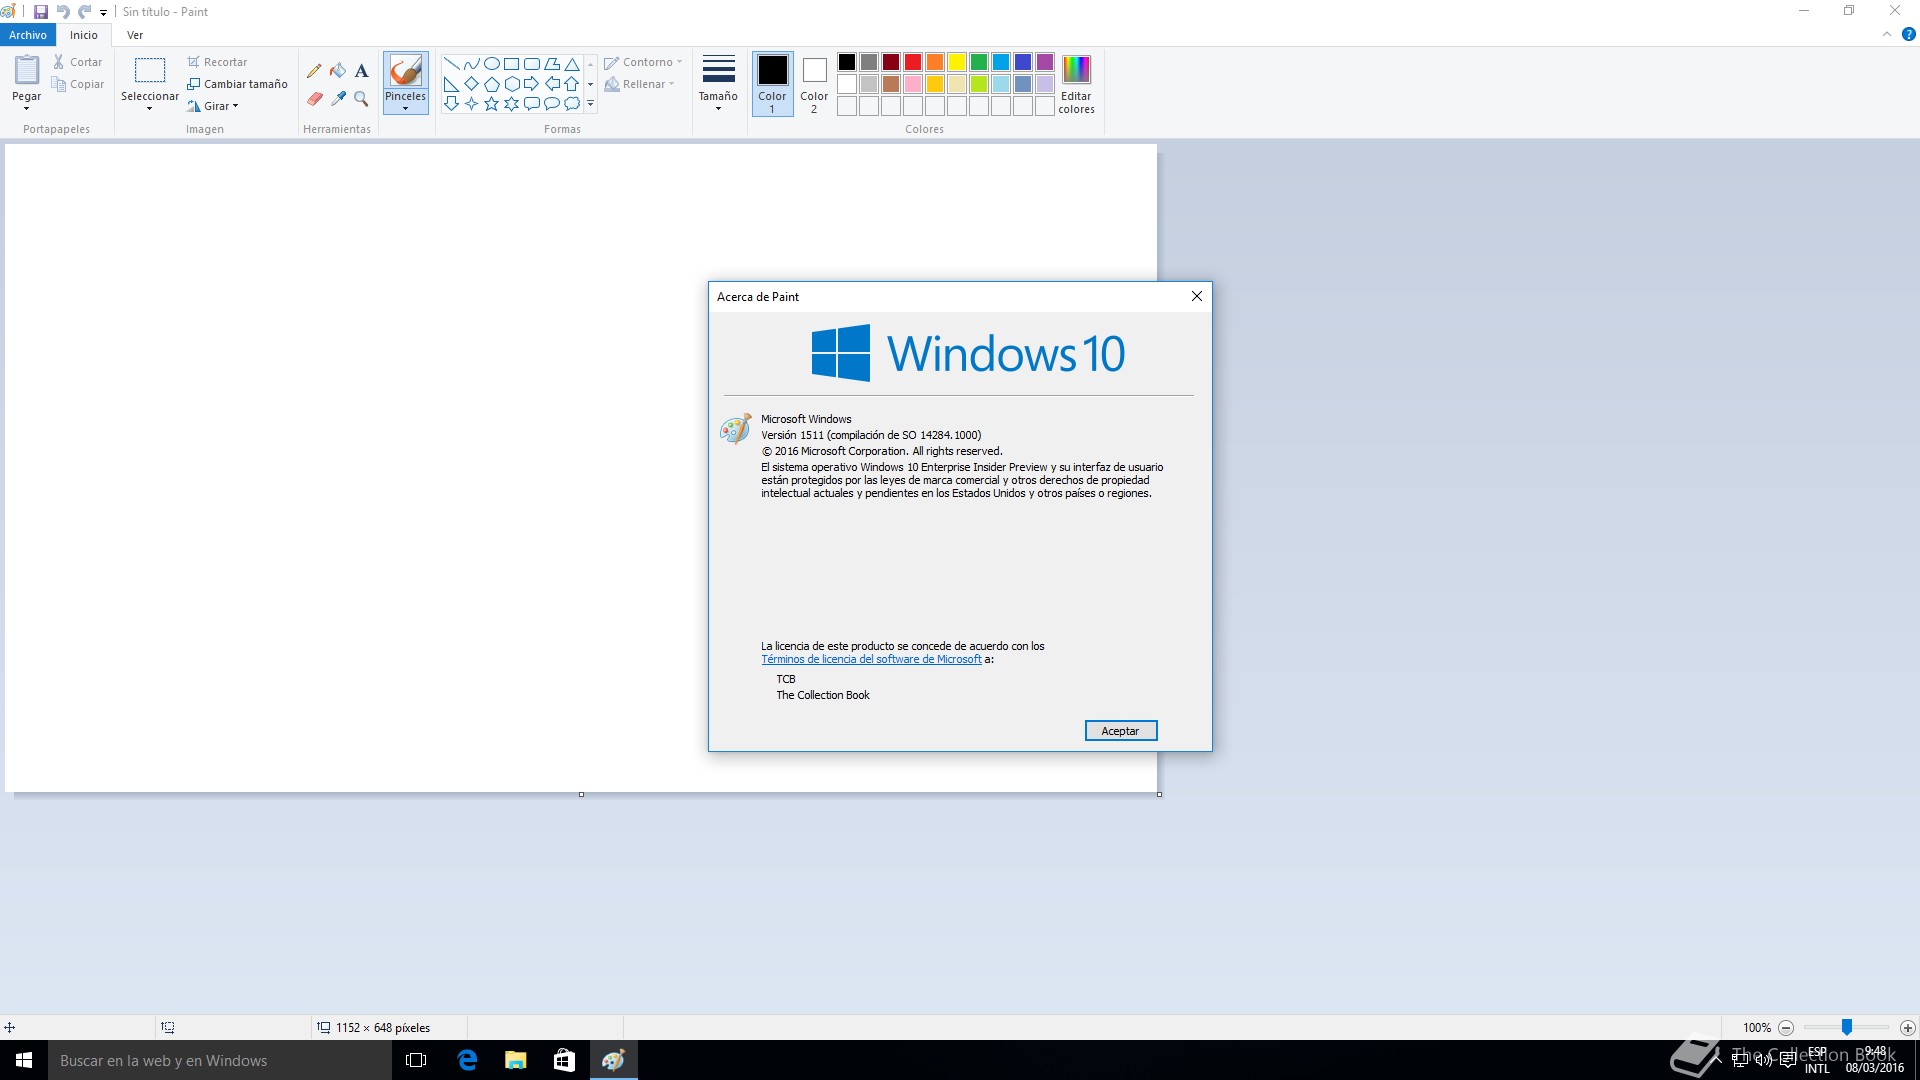Click the zoom slider thumb
Image resolution: width=1920 pixels, height=1080 pixels.
[1847, 1027]
